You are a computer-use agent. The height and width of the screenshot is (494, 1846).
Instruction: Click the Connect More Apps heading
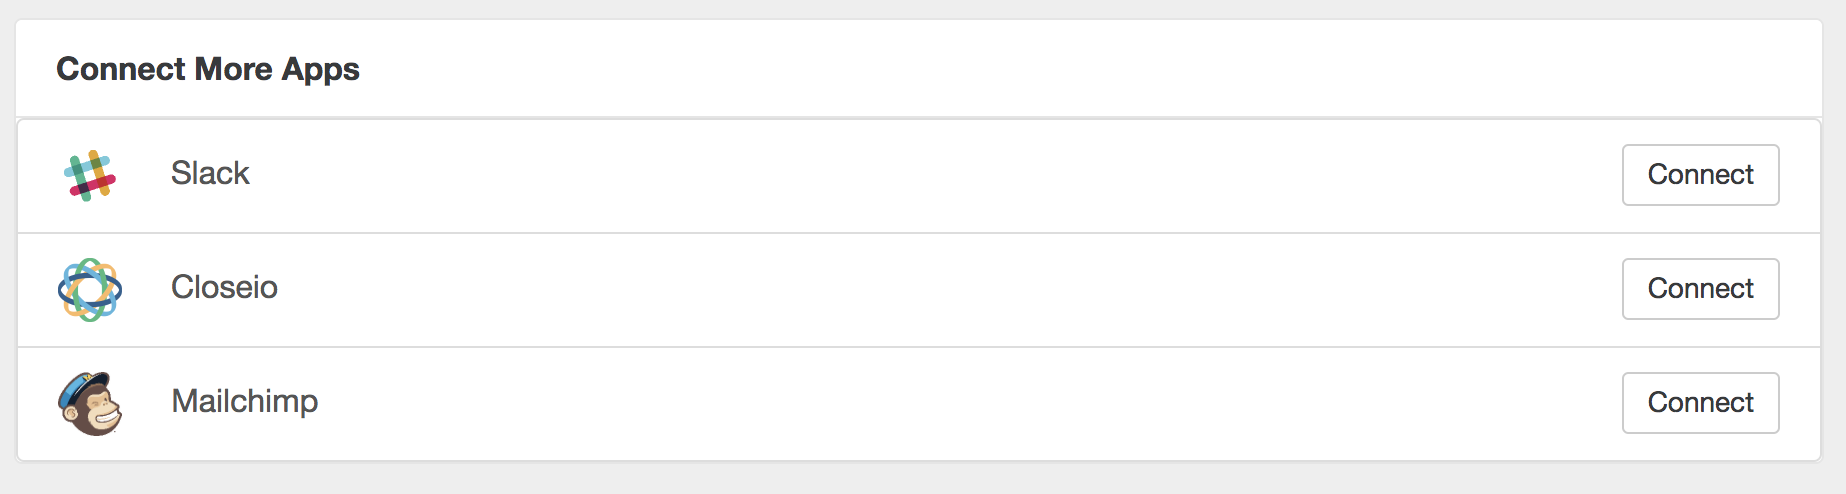tap(208, 69)
